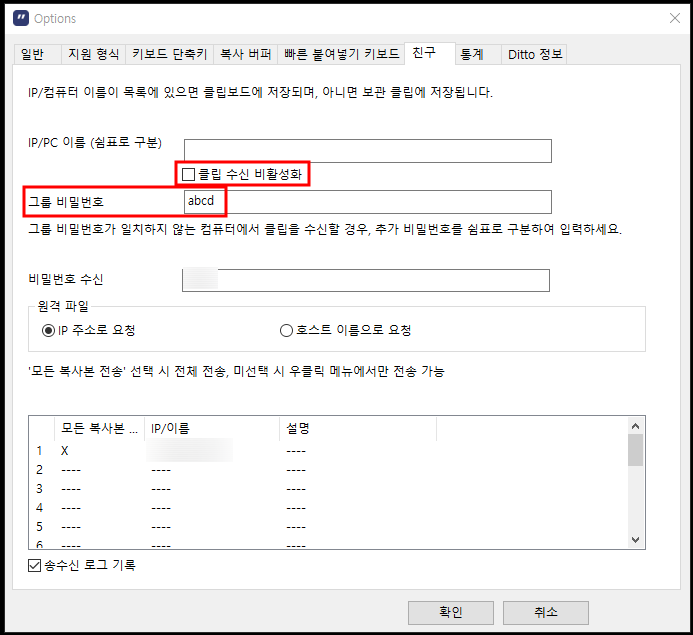Toggle the 클립 수신 비활성화 checkbox

(189, 174)
